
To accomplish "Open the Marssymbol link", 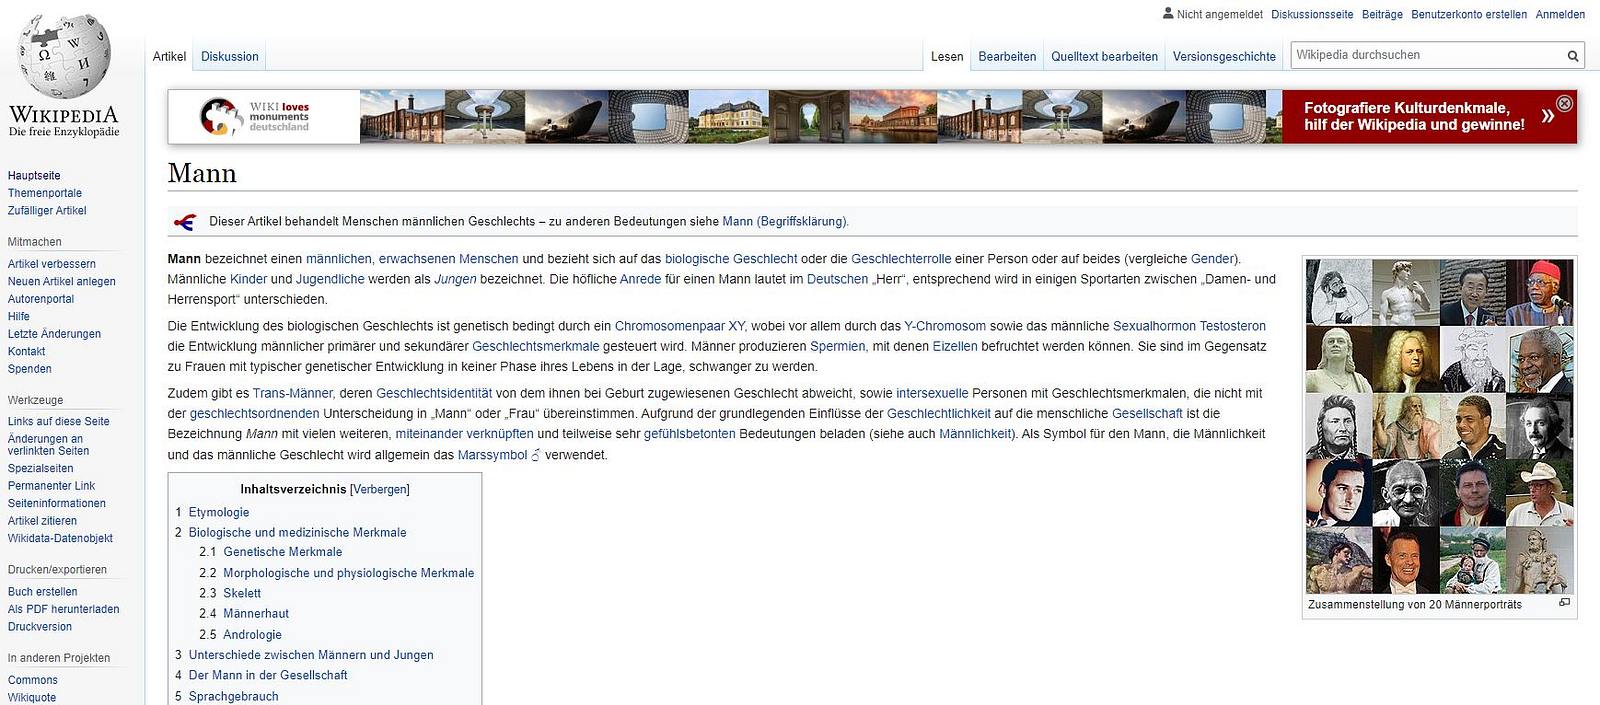I will click(x=492, y=455).
